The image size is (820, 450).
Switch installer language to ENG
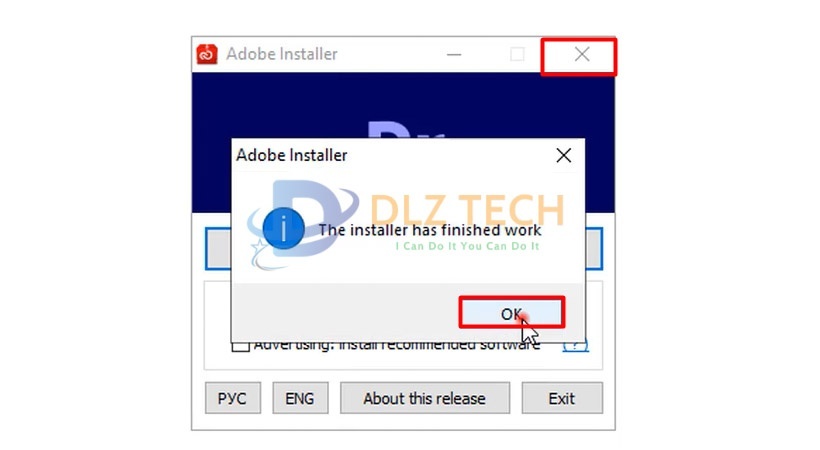click(300, 398)
